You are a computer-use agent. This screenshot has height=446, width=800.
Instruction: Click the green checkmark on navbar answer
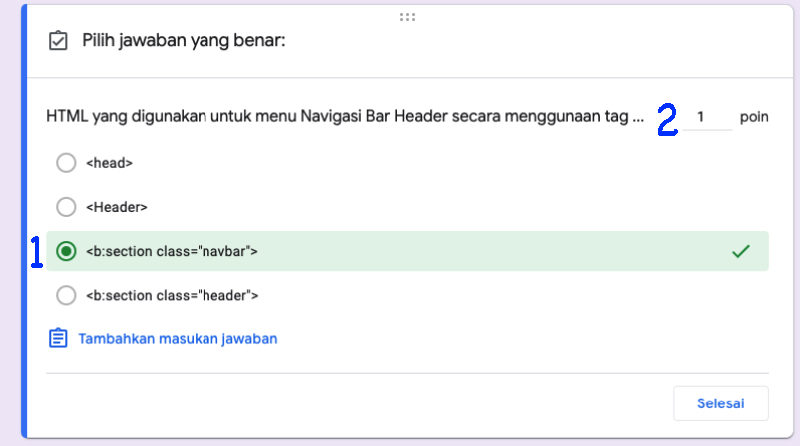741,251
